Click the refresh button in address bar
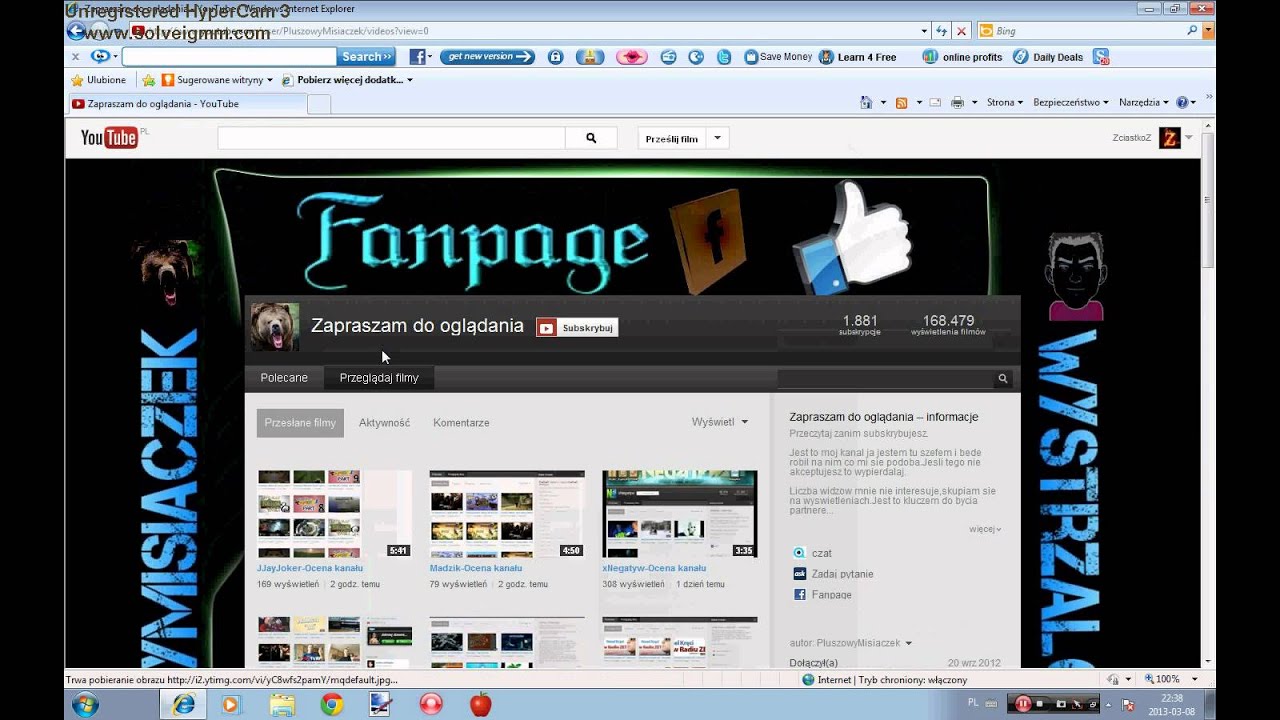The image size is (1280, 720). 941,31
